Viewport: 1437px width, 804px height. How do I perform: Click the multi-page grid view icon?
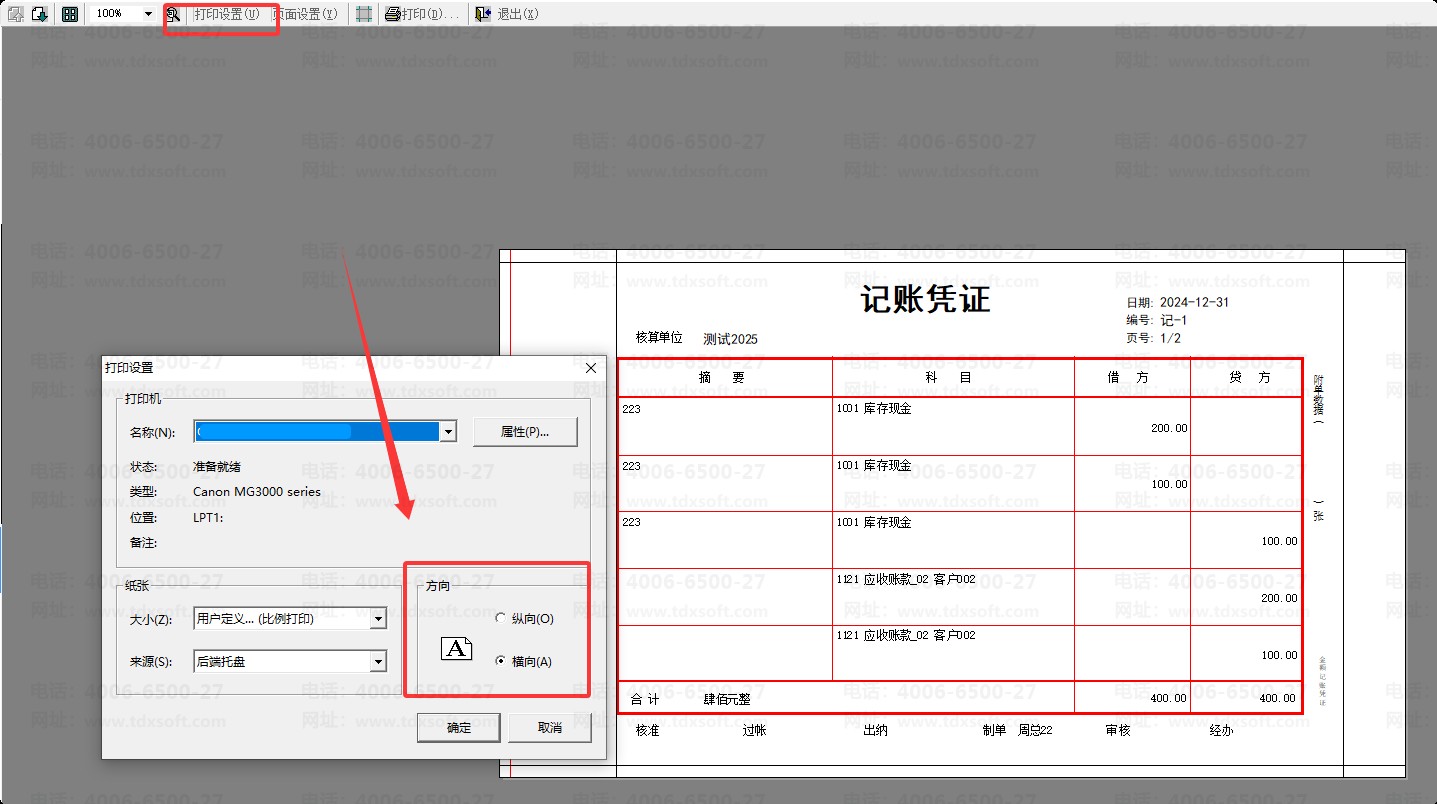[x=69, y=14]
